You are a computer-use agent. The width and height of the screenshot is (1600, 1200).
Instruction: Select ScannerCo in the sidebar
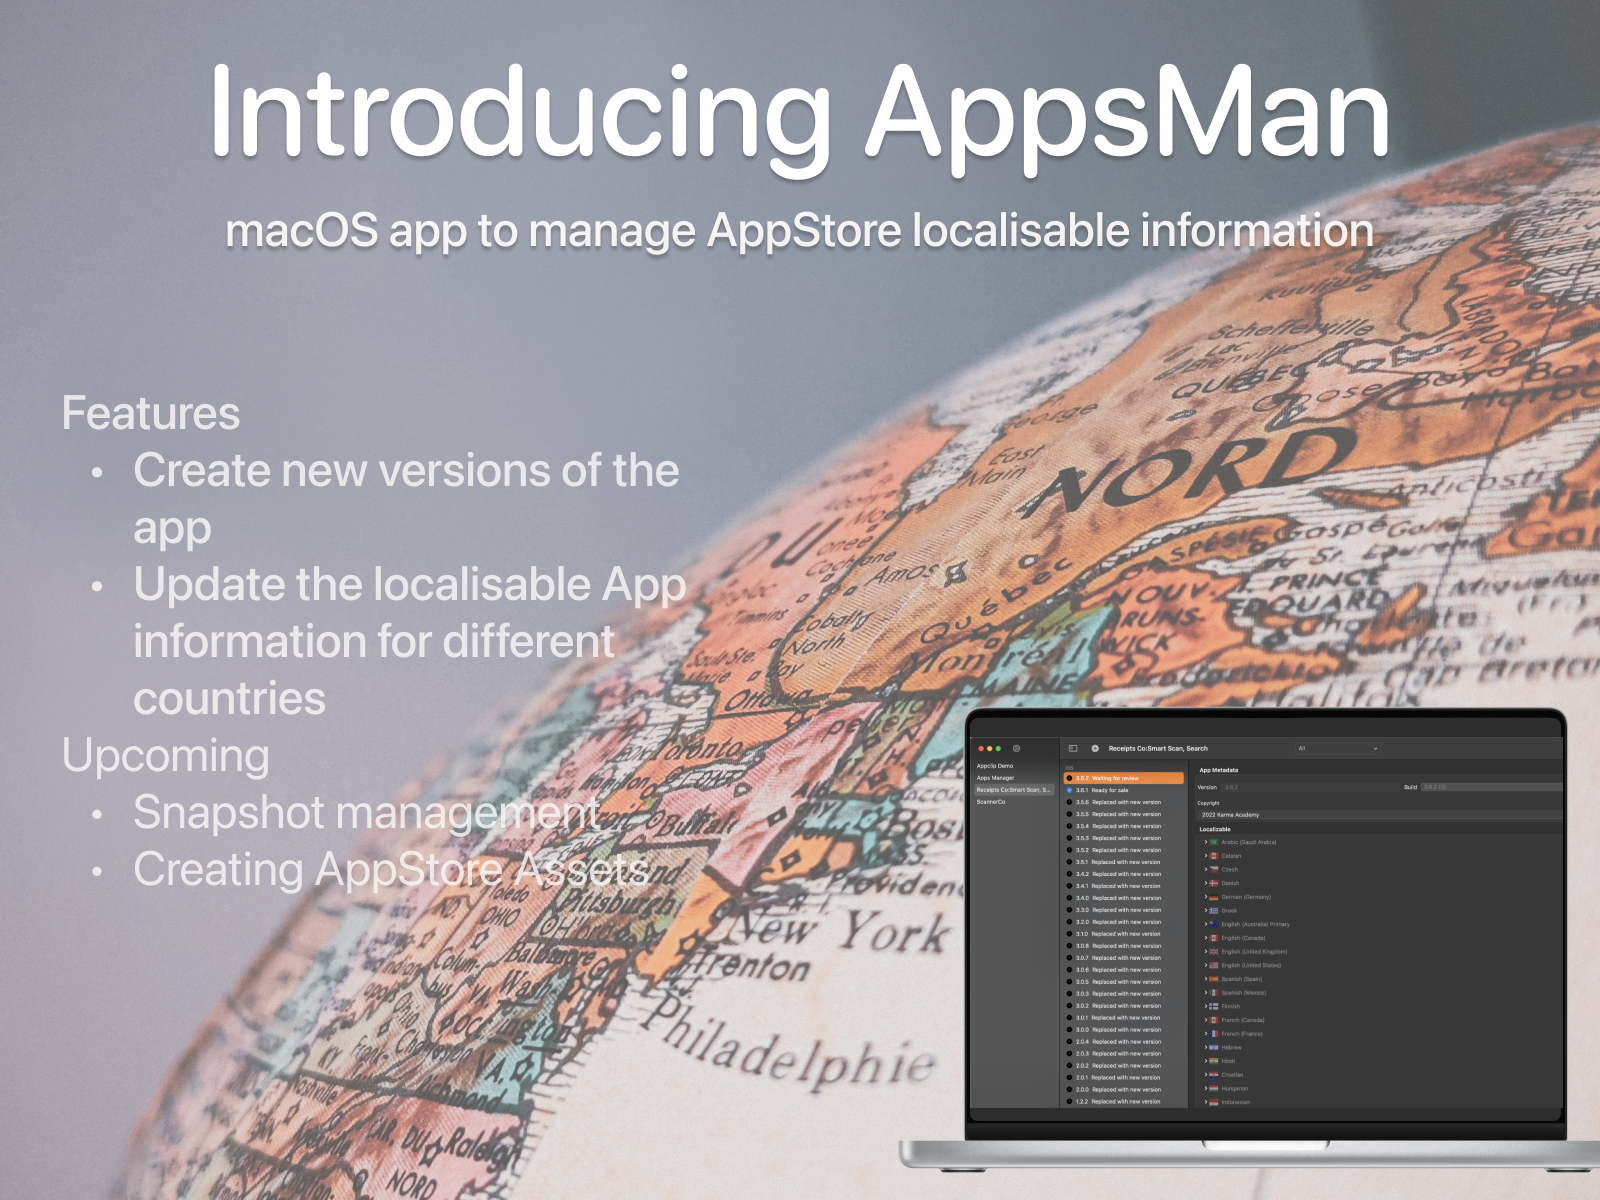(x=1014, y=802)
